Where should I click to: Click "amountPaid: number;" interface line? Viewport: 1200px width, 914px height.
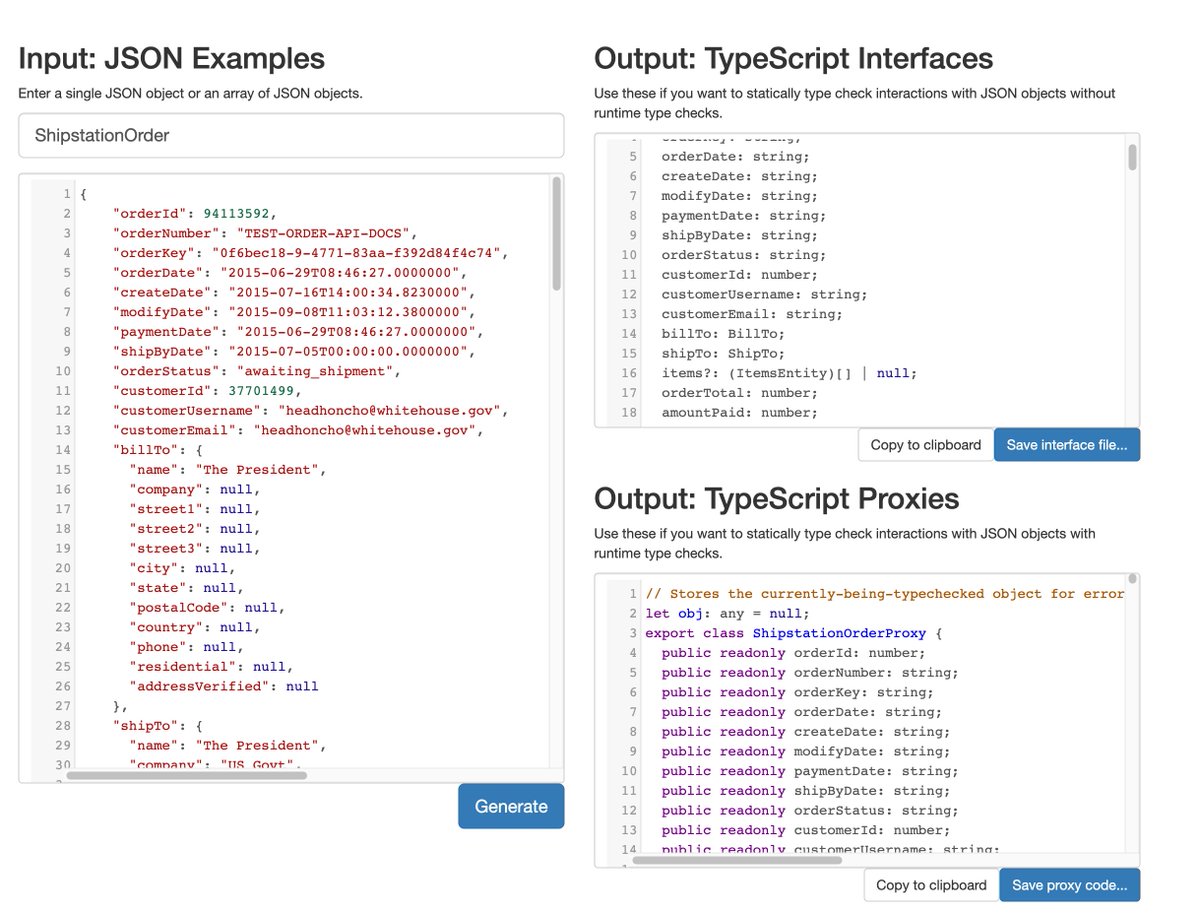[x=739, y=413]
